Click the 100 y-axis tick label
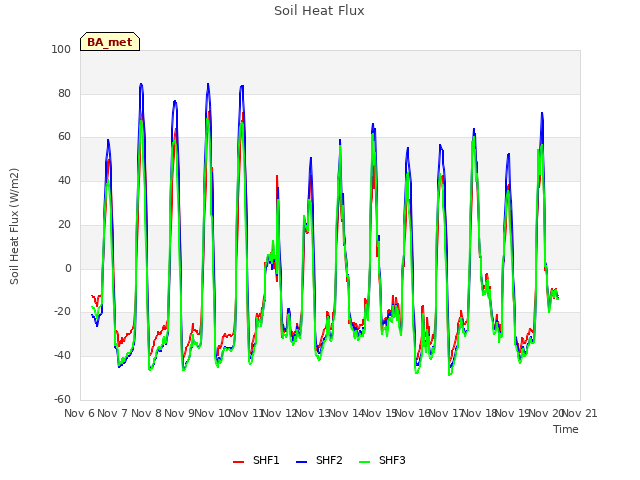The image size is (640, 480). pos(61,49)
